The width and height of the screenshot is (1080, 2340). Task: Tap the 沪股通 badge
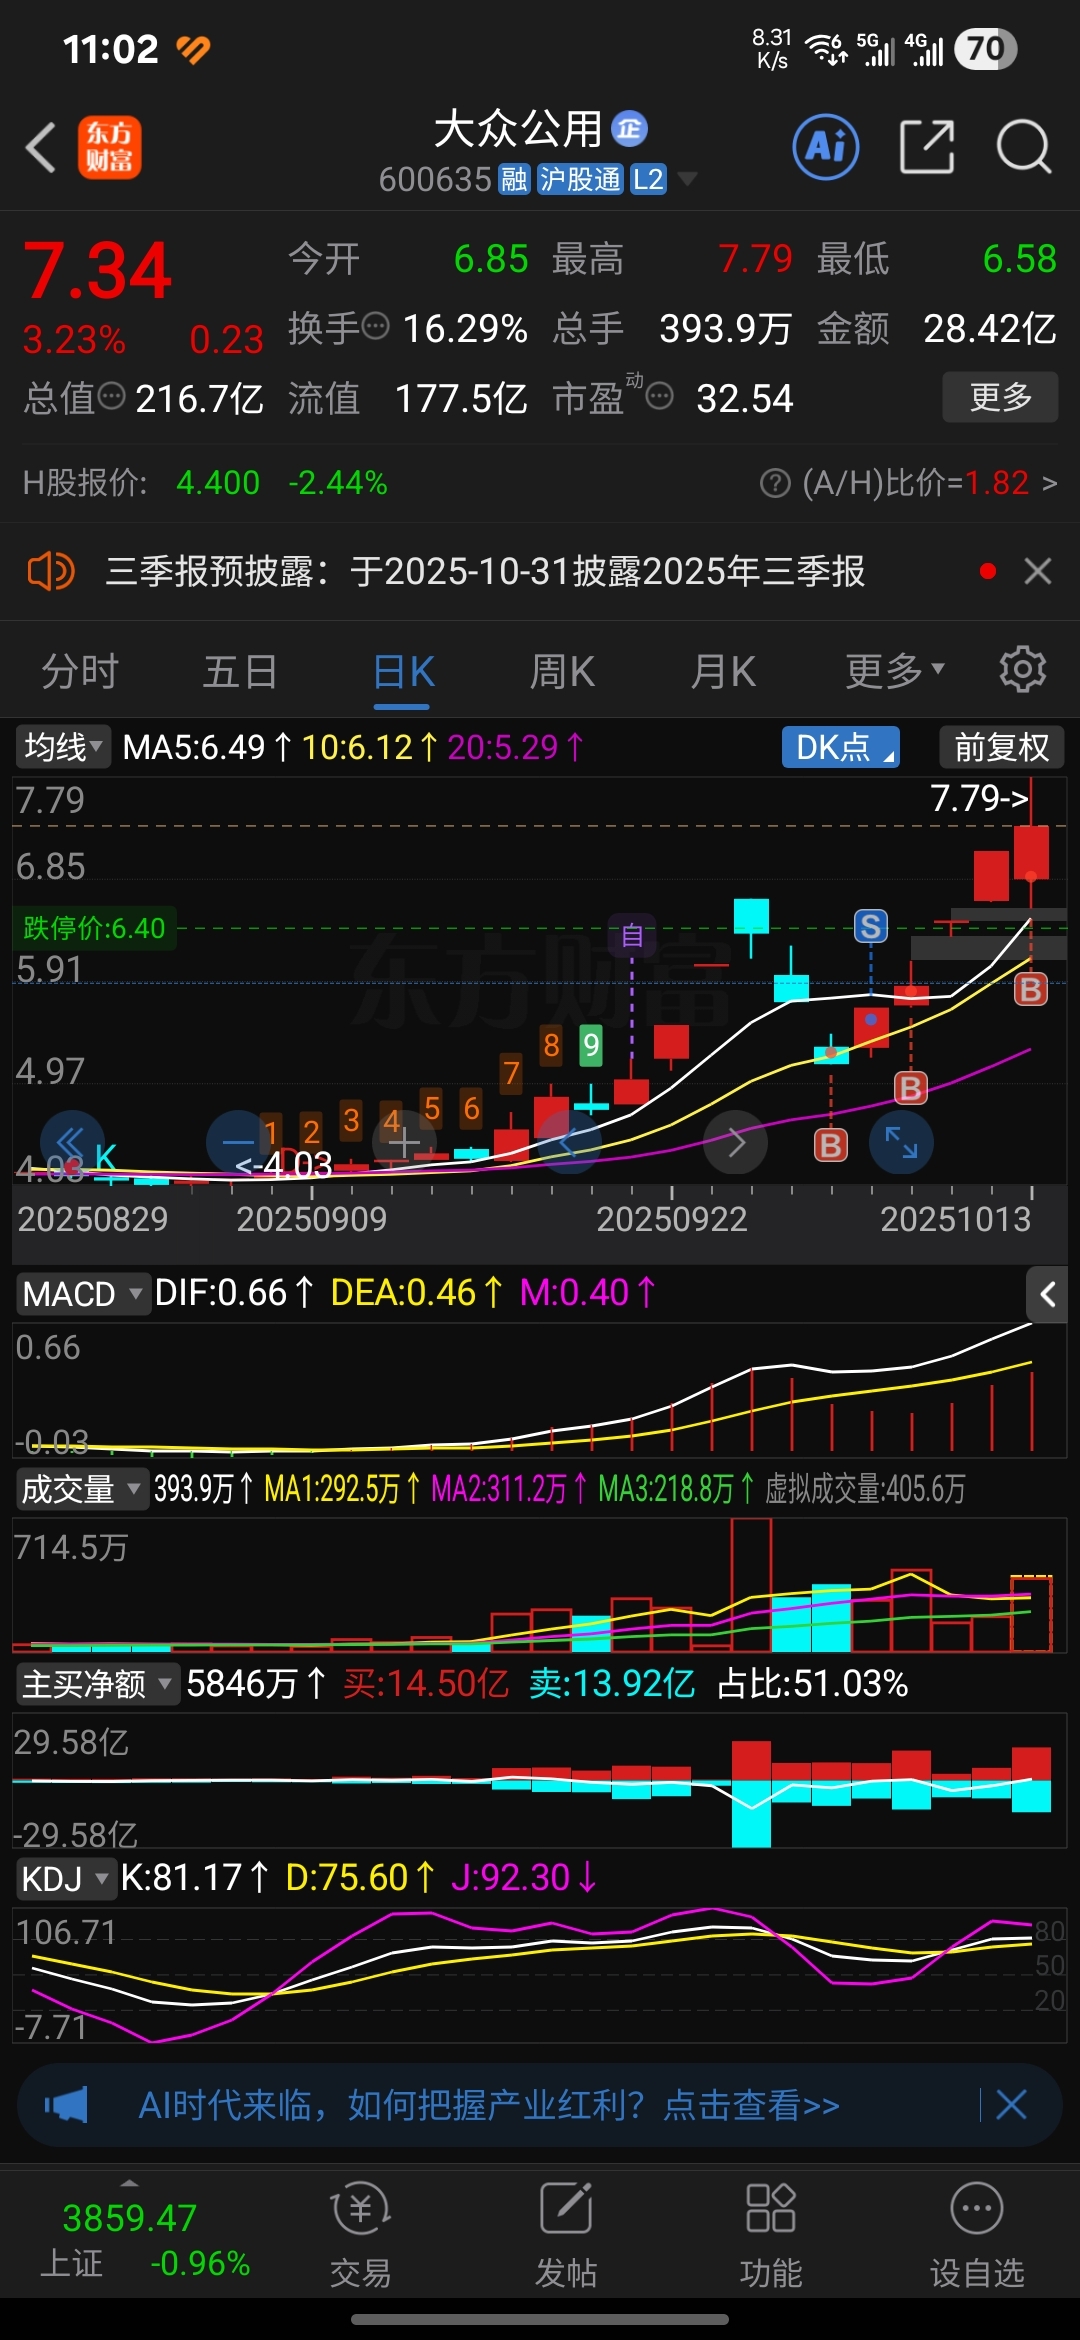point(580,179)
